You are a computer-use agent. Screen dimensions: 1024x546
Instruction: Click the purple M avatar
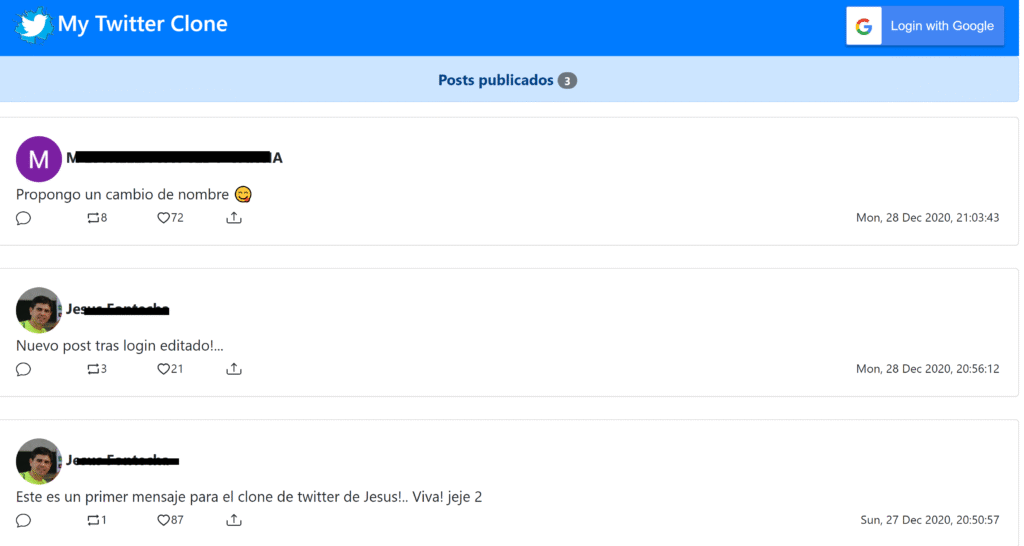click(39, 159)
